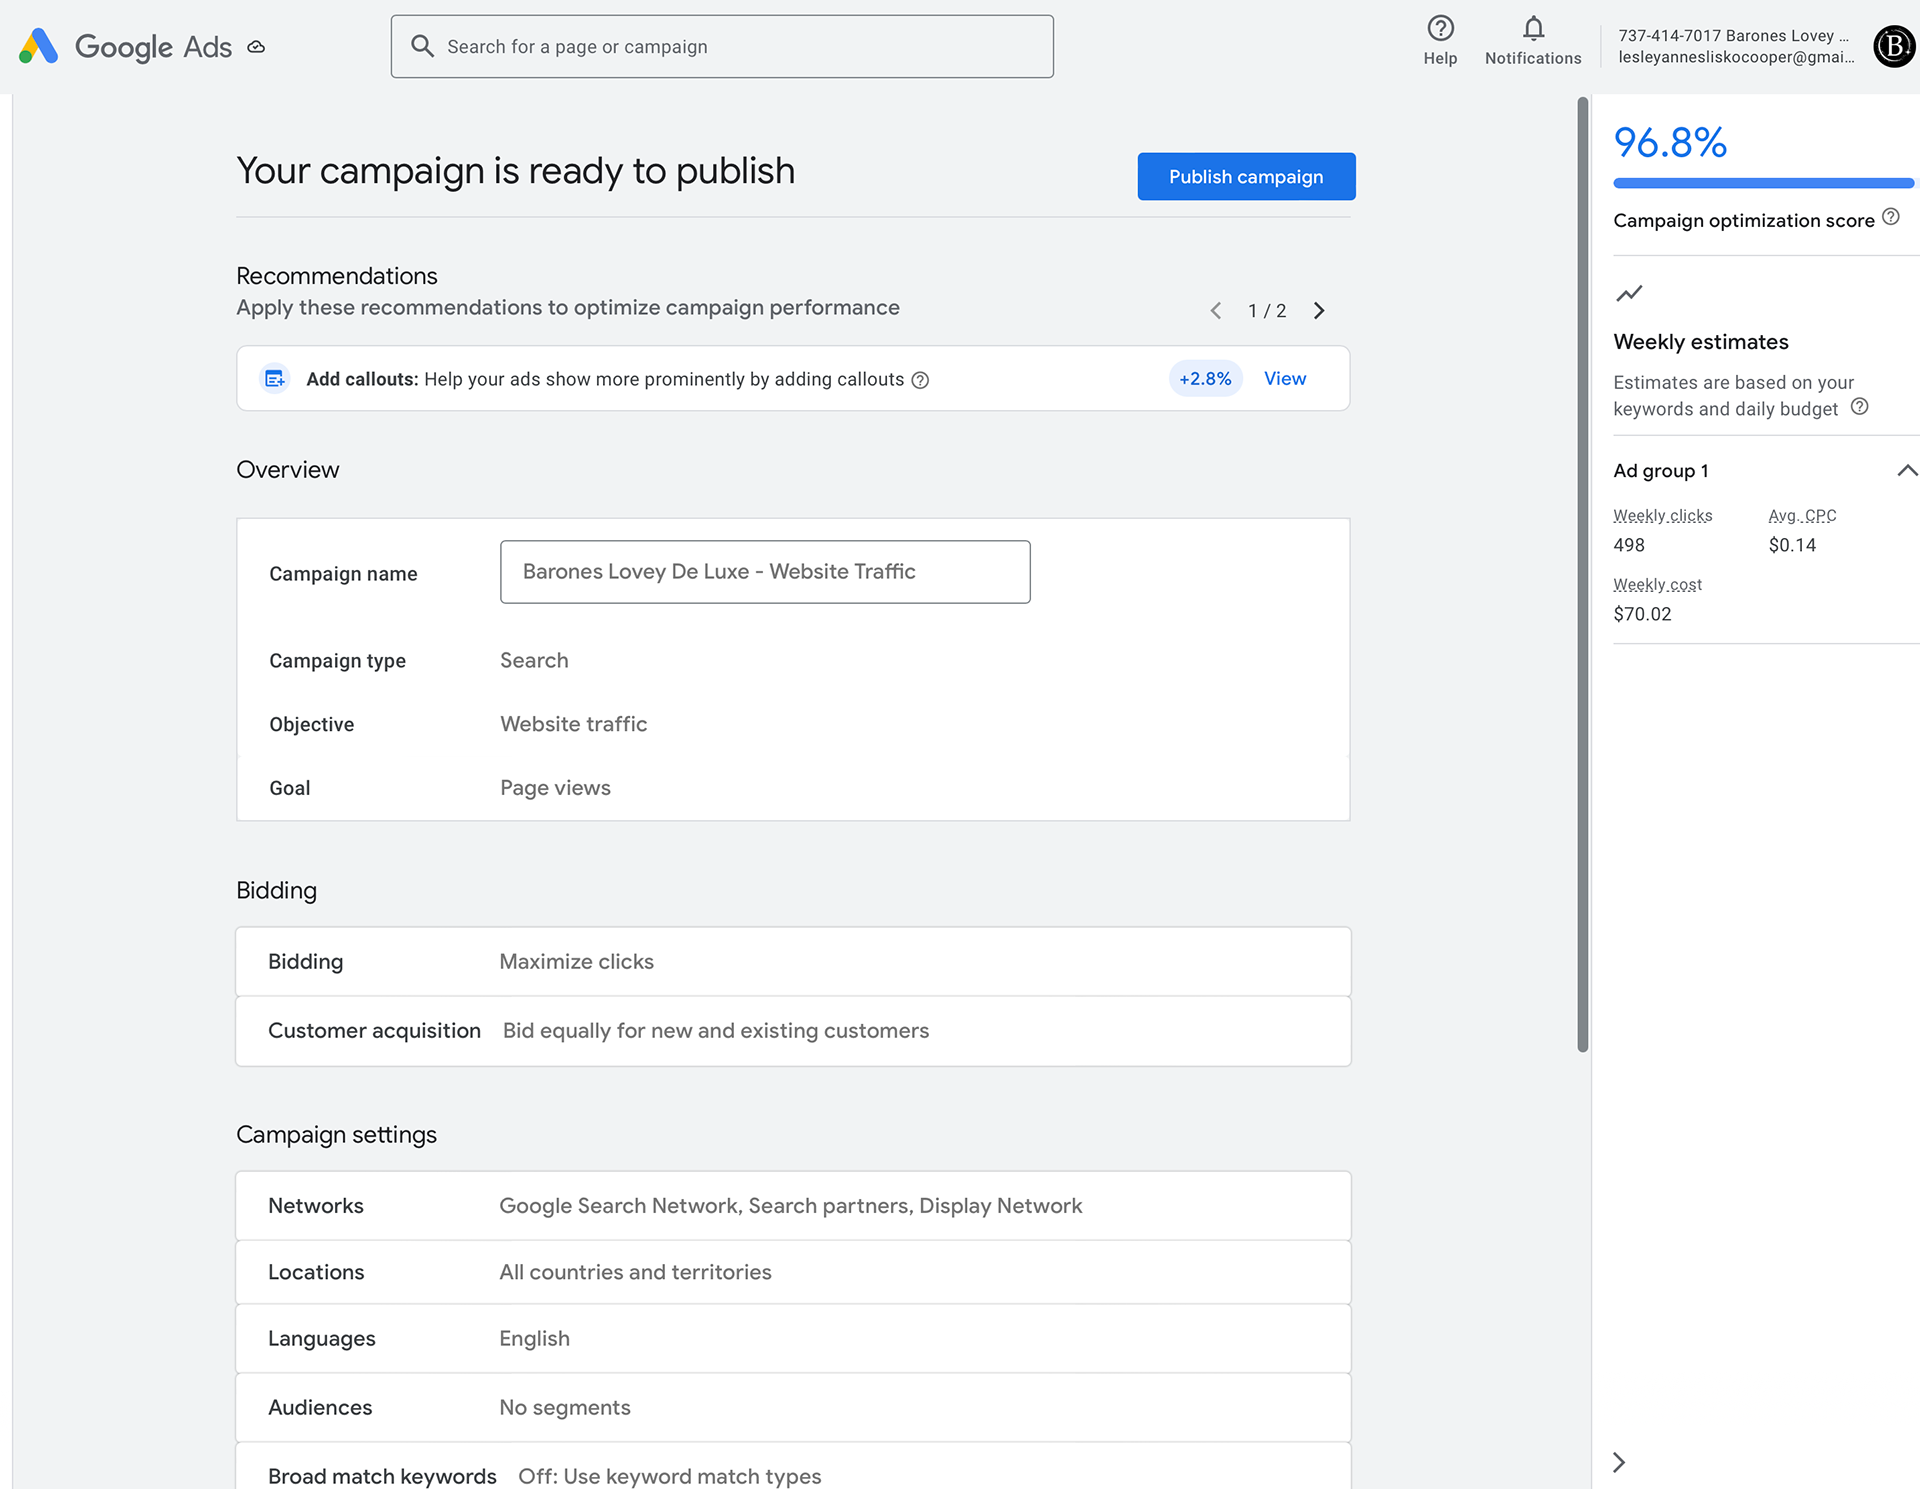The height and width of the screenshot is (1489, 1920).
Task: Click help icon next to Campaign optimization score
Action: pyautogui.click(x=1890, y=217)
